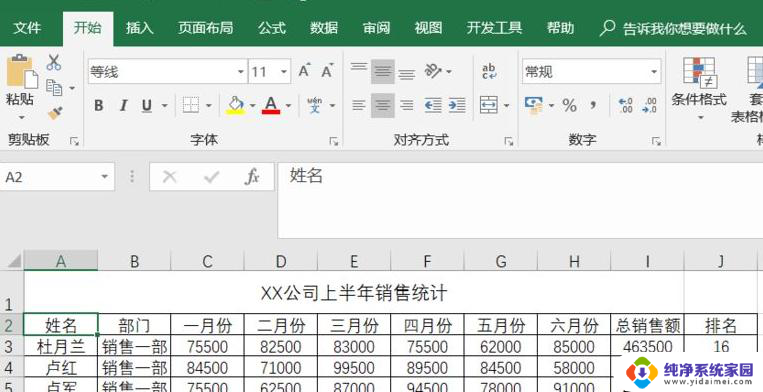This screenshot has height=392, width=763.
Task: Click the formula bar showing 姓名
Action: point(520,200)
